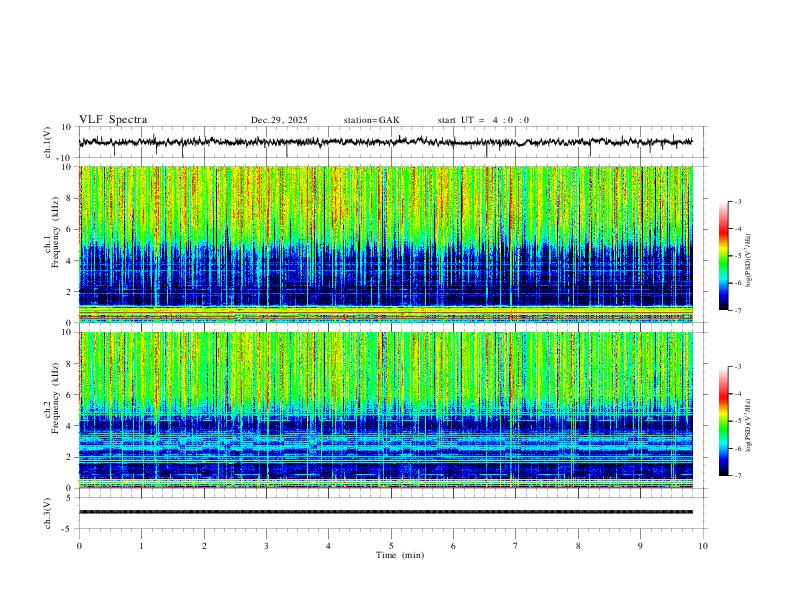Click the ch.1 voltage waveform trace

(386, 142)
